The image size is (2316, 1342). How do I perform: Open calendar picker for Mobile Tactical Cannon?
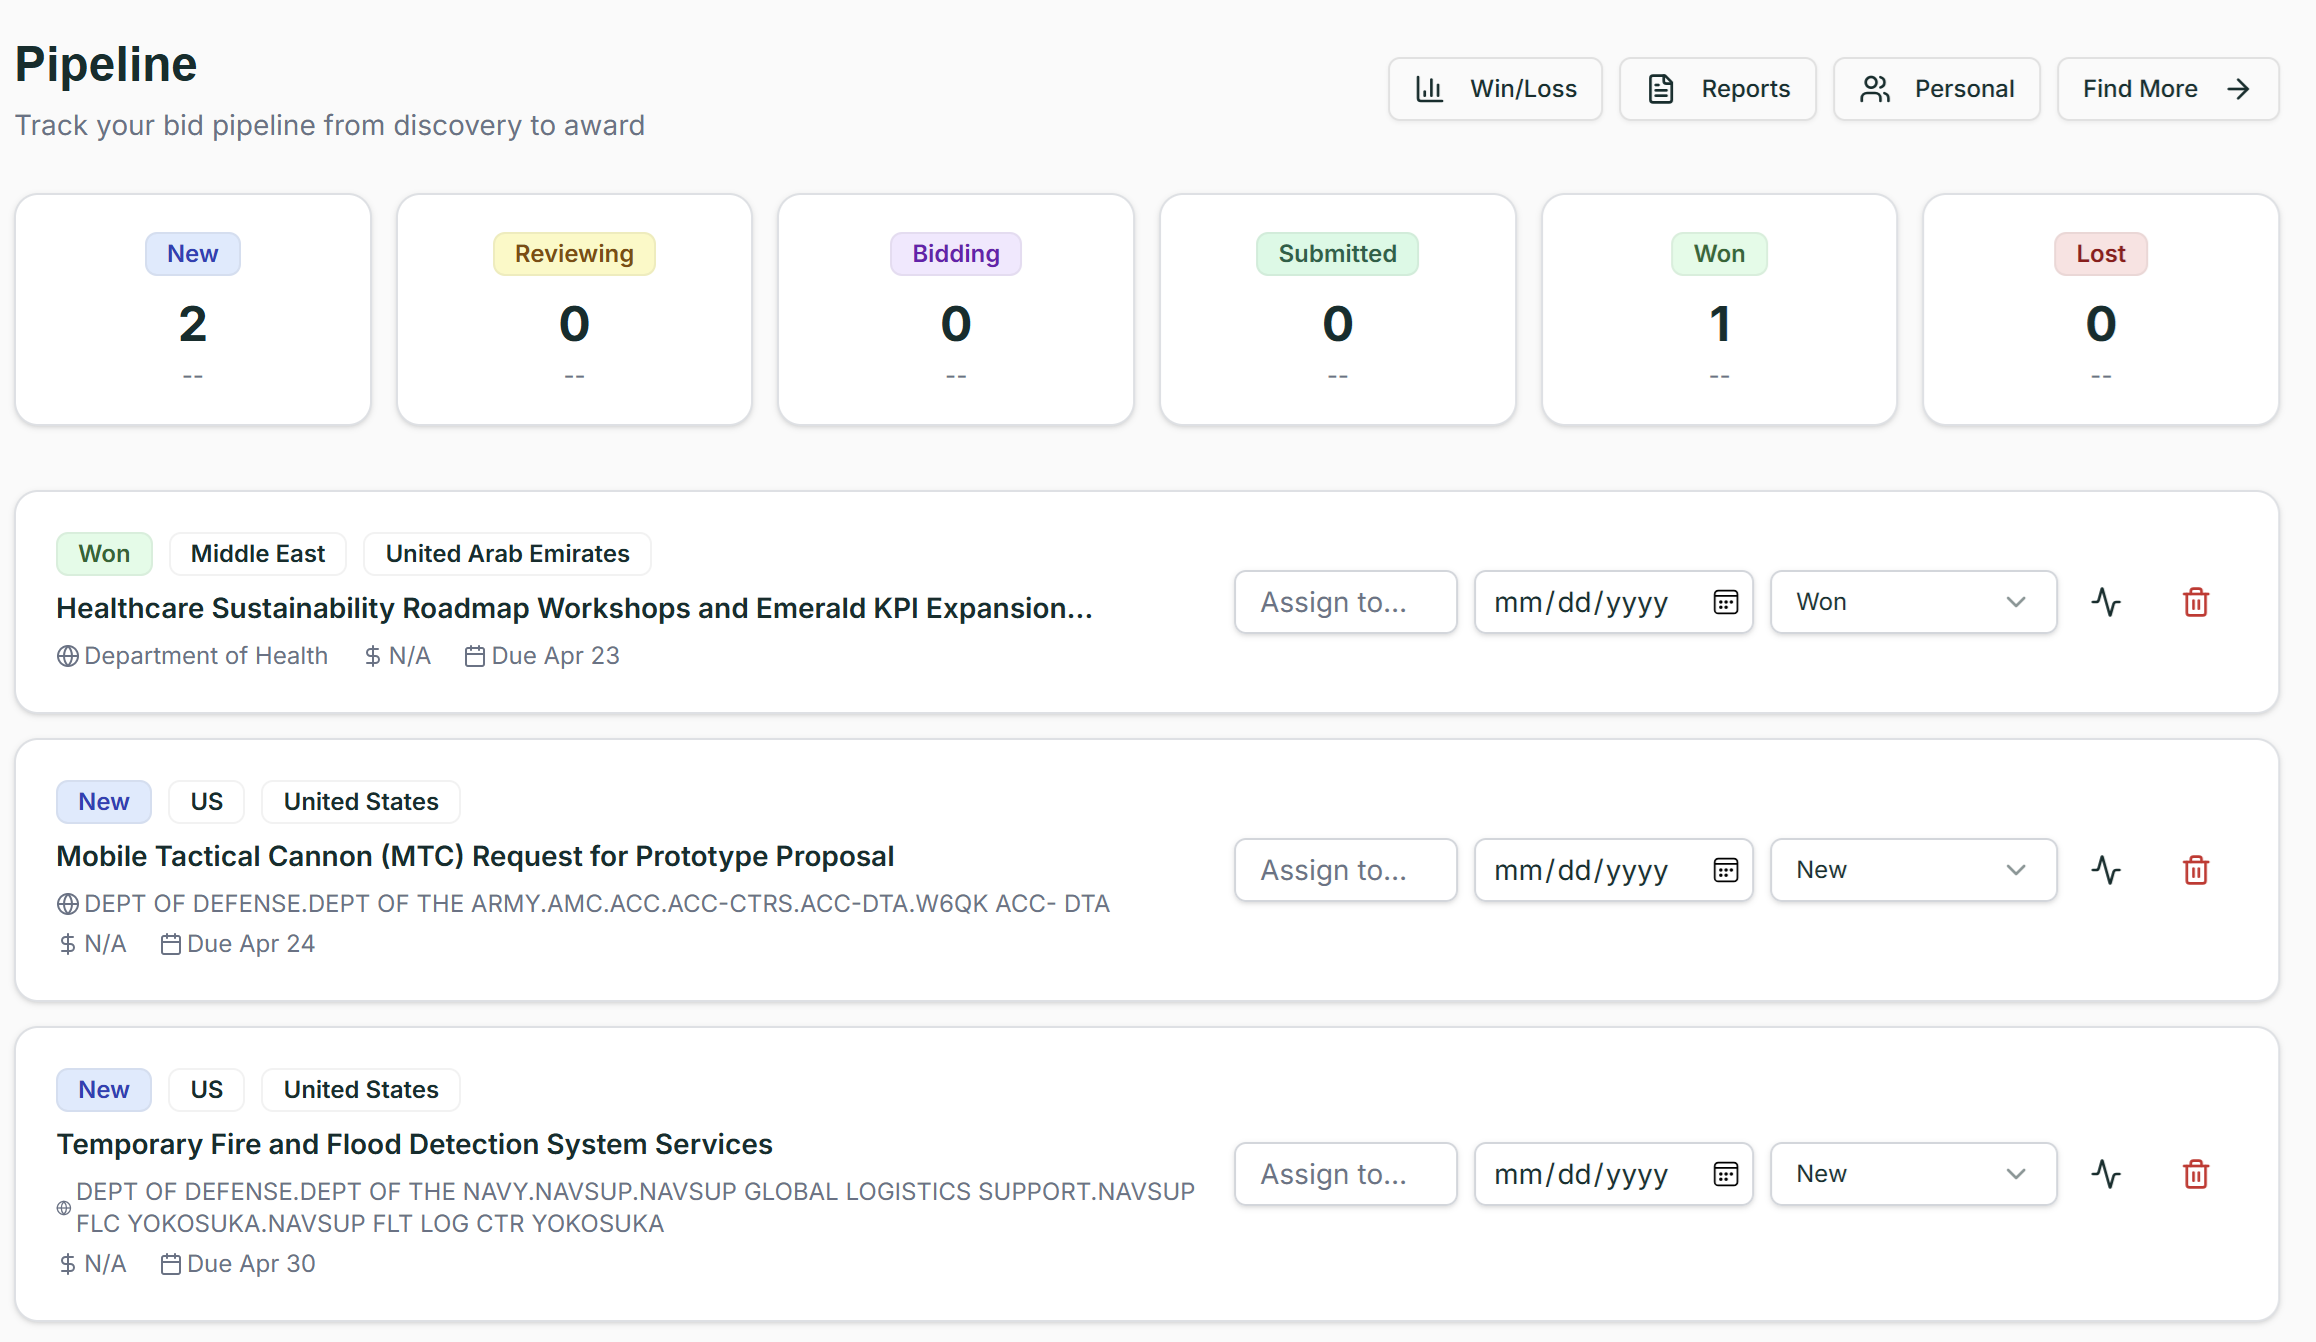point(1725,870)
